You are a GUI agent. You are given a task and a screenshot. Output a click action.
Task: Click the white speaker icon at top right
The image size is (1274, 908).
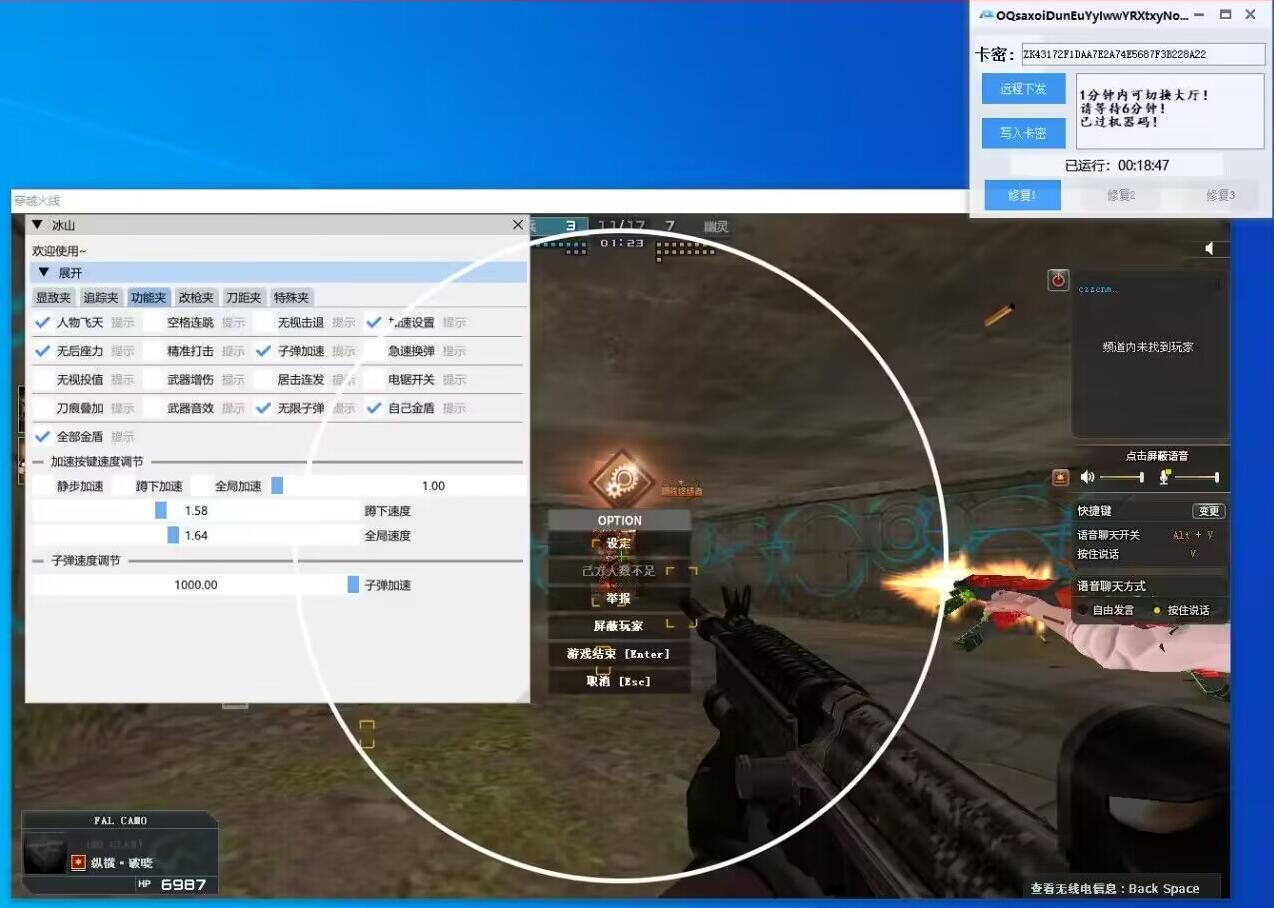coord(1209,248)
